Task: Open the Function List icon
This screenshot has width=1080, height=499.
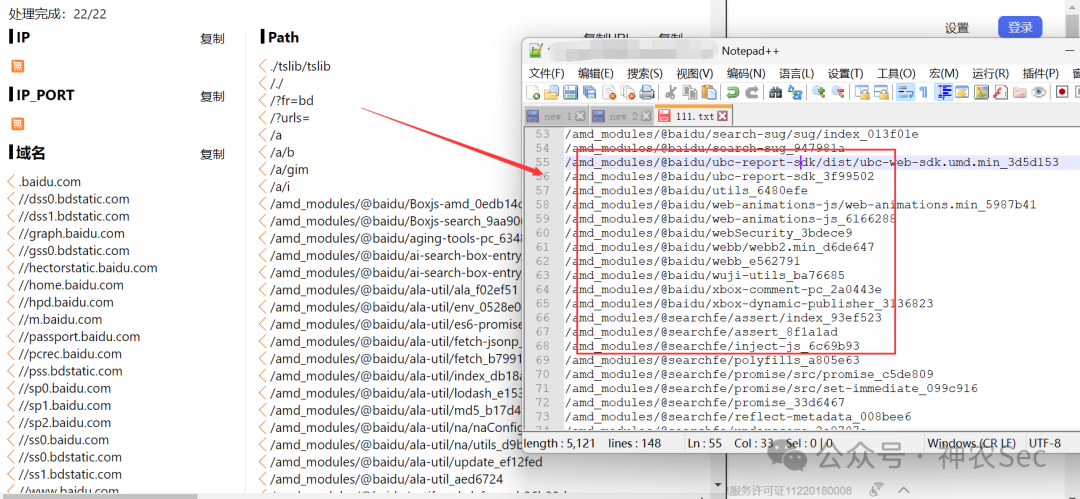Action: (x=1000, y=92)
